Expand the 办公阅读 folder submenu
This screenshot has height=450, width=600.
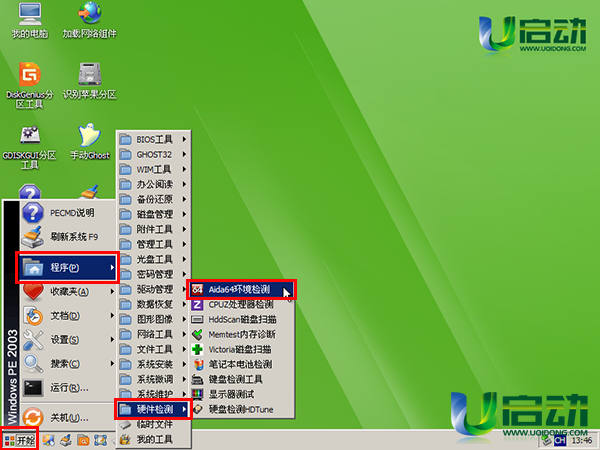pos(153,184)
